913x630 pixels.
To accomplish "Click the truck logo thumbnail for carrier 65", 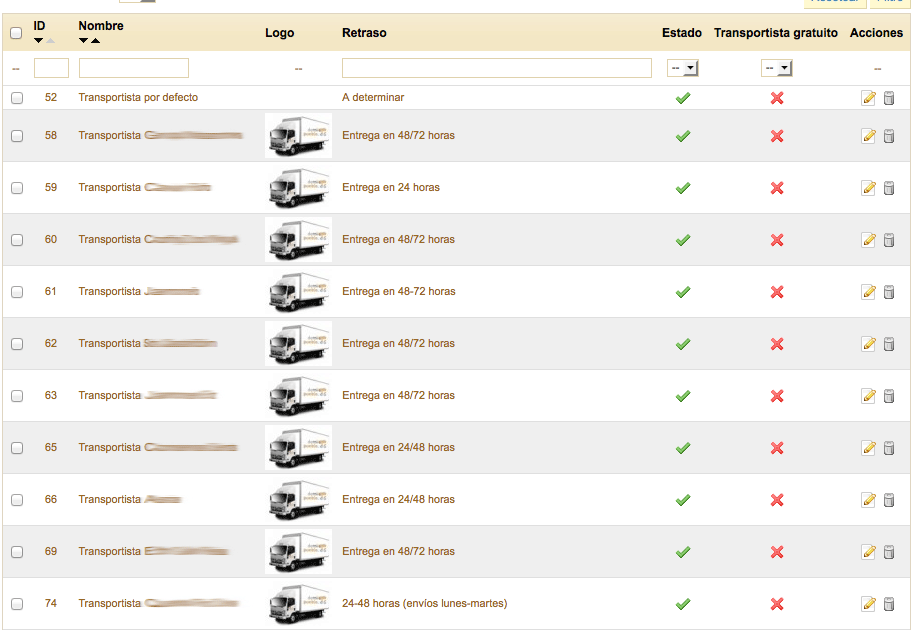I will (x=298, y=448).
